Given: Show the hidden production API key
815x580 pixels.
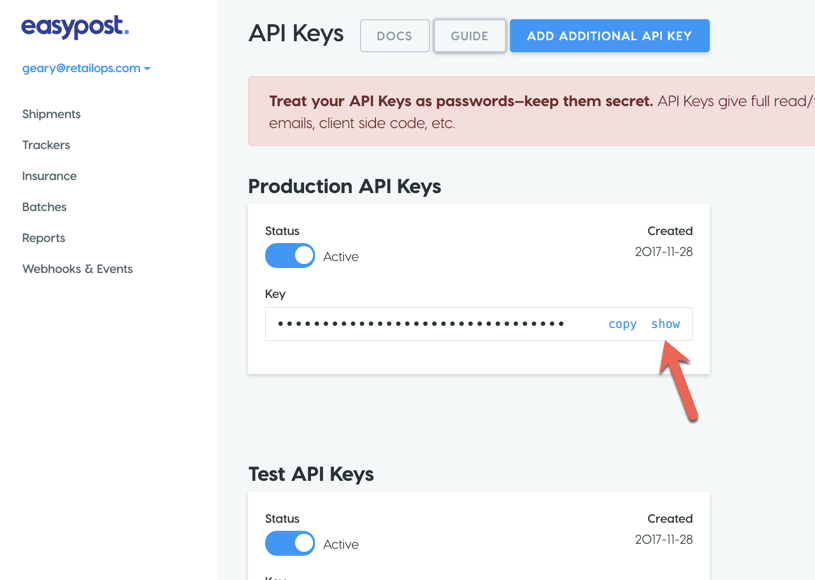Looking at the screenshot, I should [x=665, y=324].
